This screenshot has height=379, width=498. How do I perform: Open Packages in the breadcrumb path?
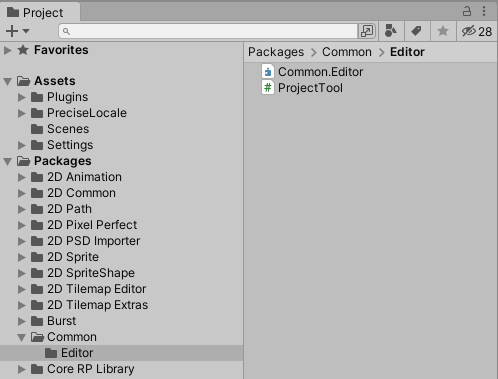[276, 52]
